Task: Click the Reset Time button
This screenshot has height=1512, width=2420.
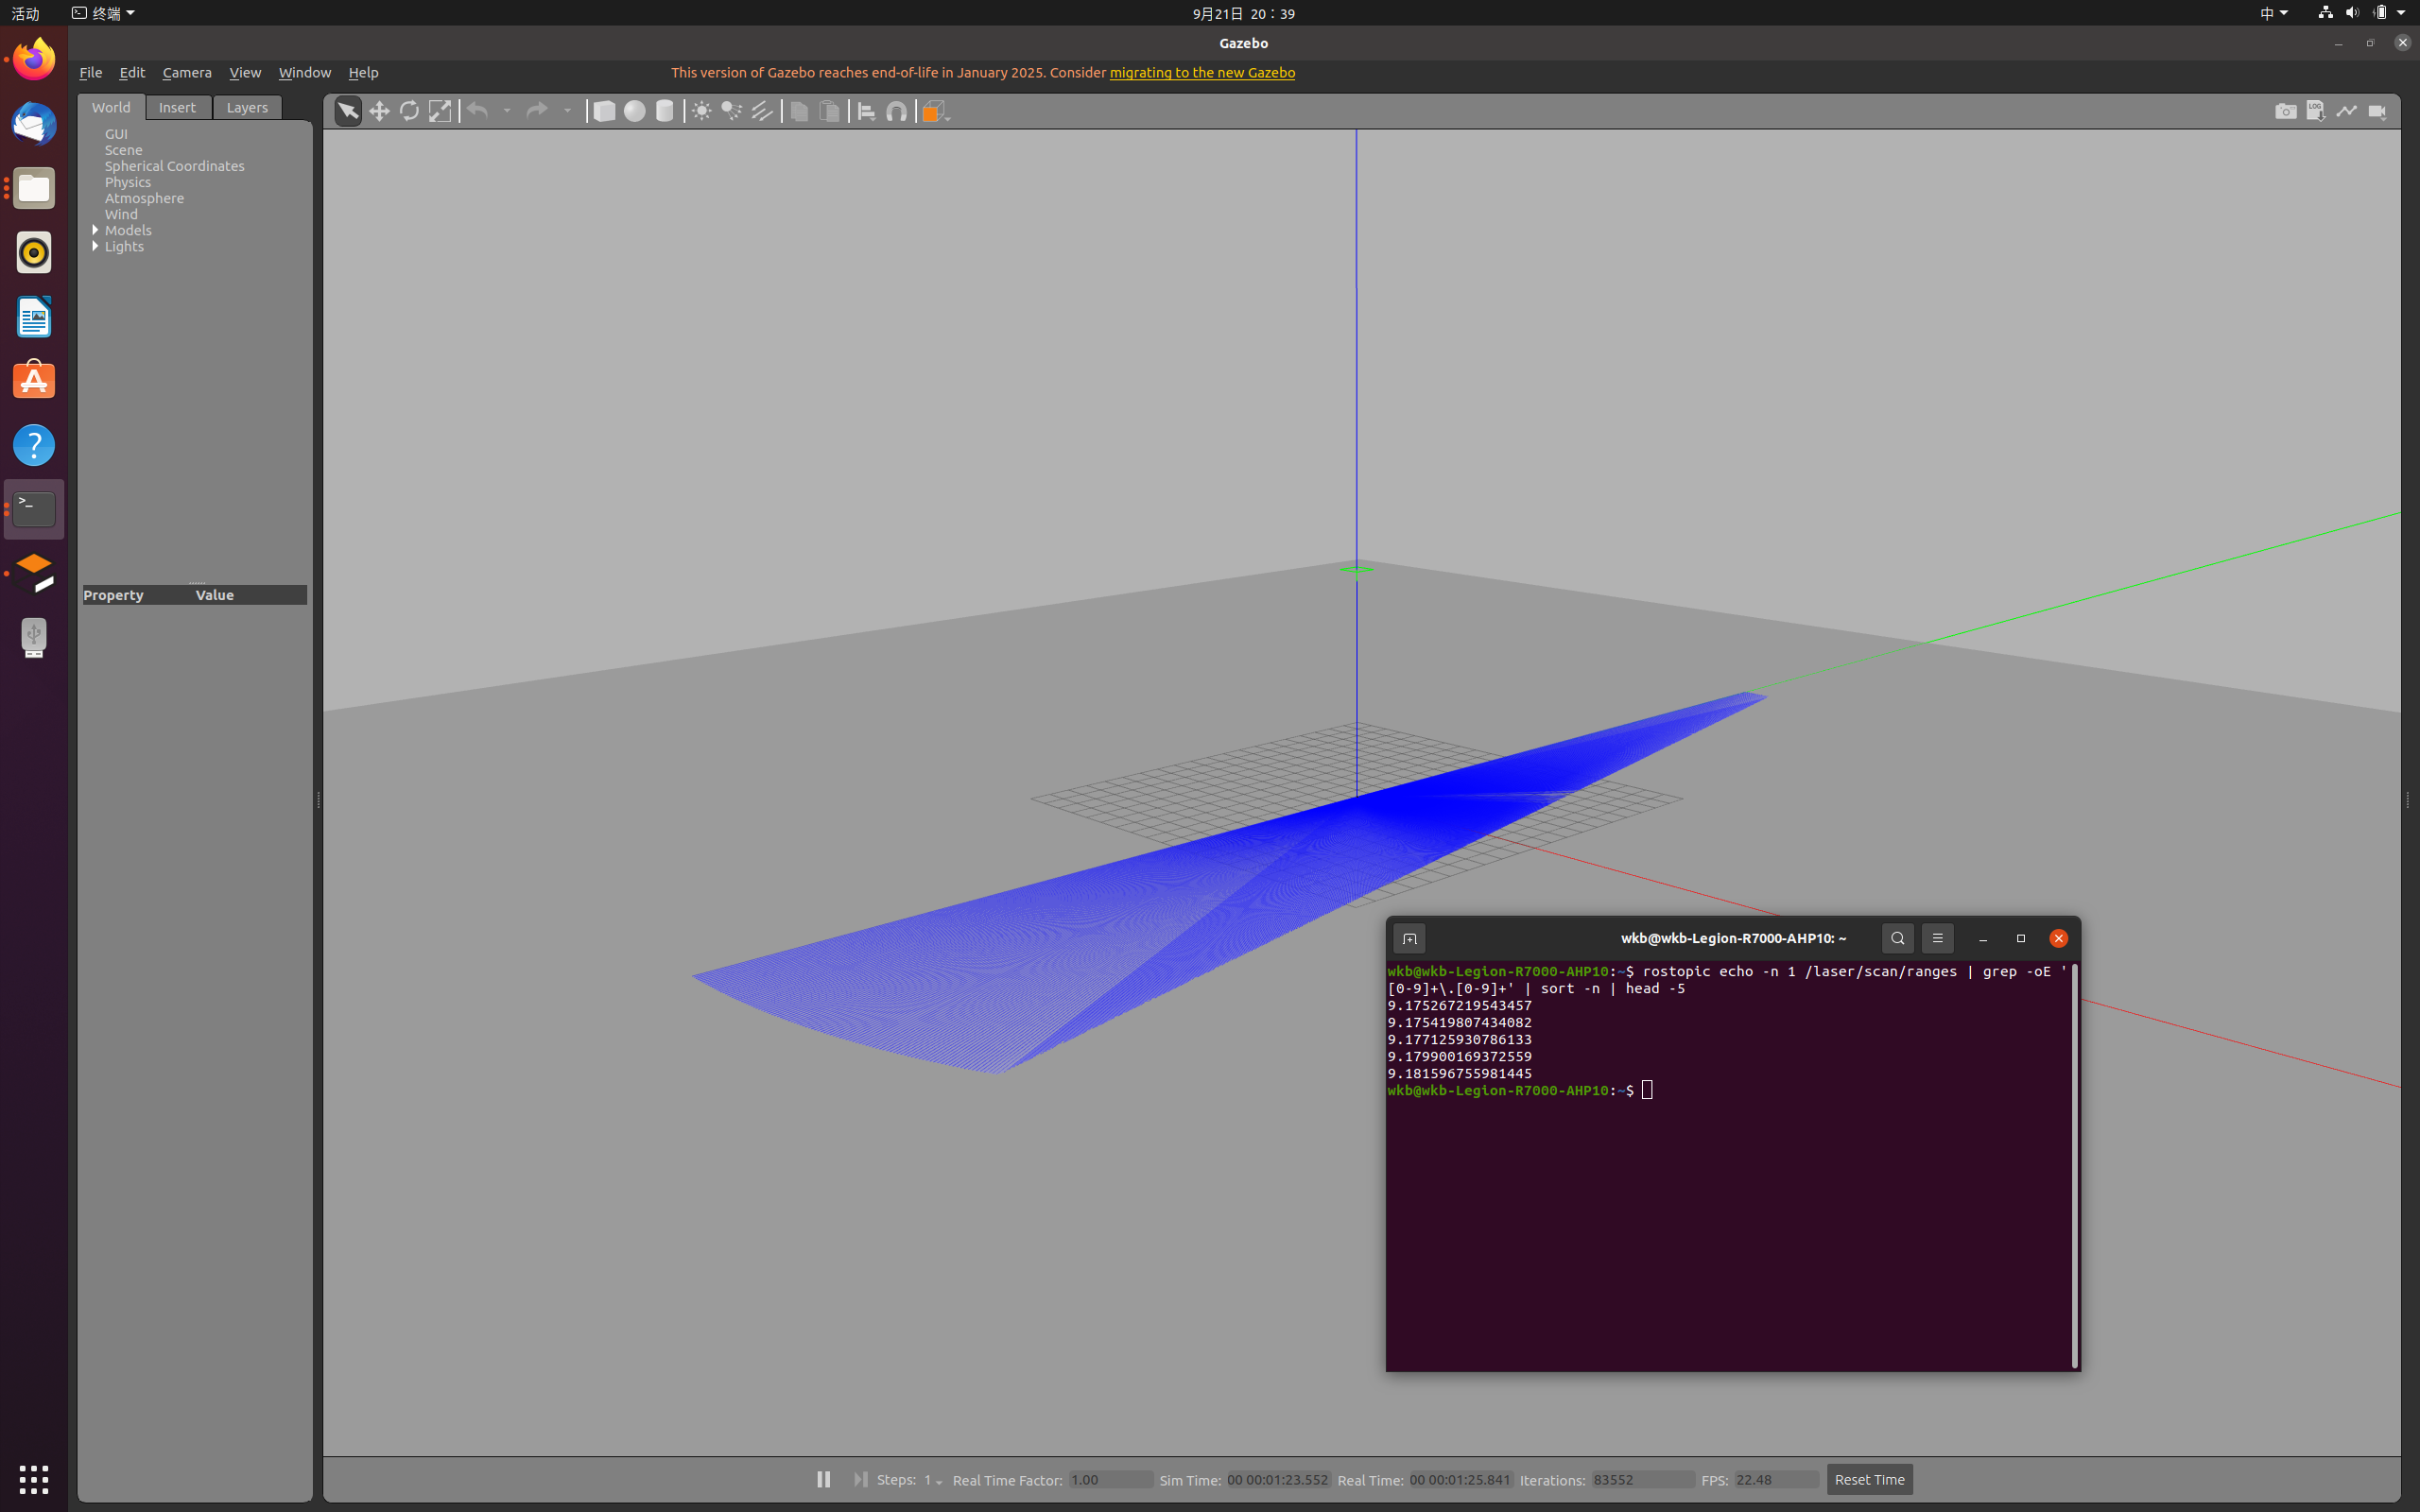Action: click(1869, 1479)
